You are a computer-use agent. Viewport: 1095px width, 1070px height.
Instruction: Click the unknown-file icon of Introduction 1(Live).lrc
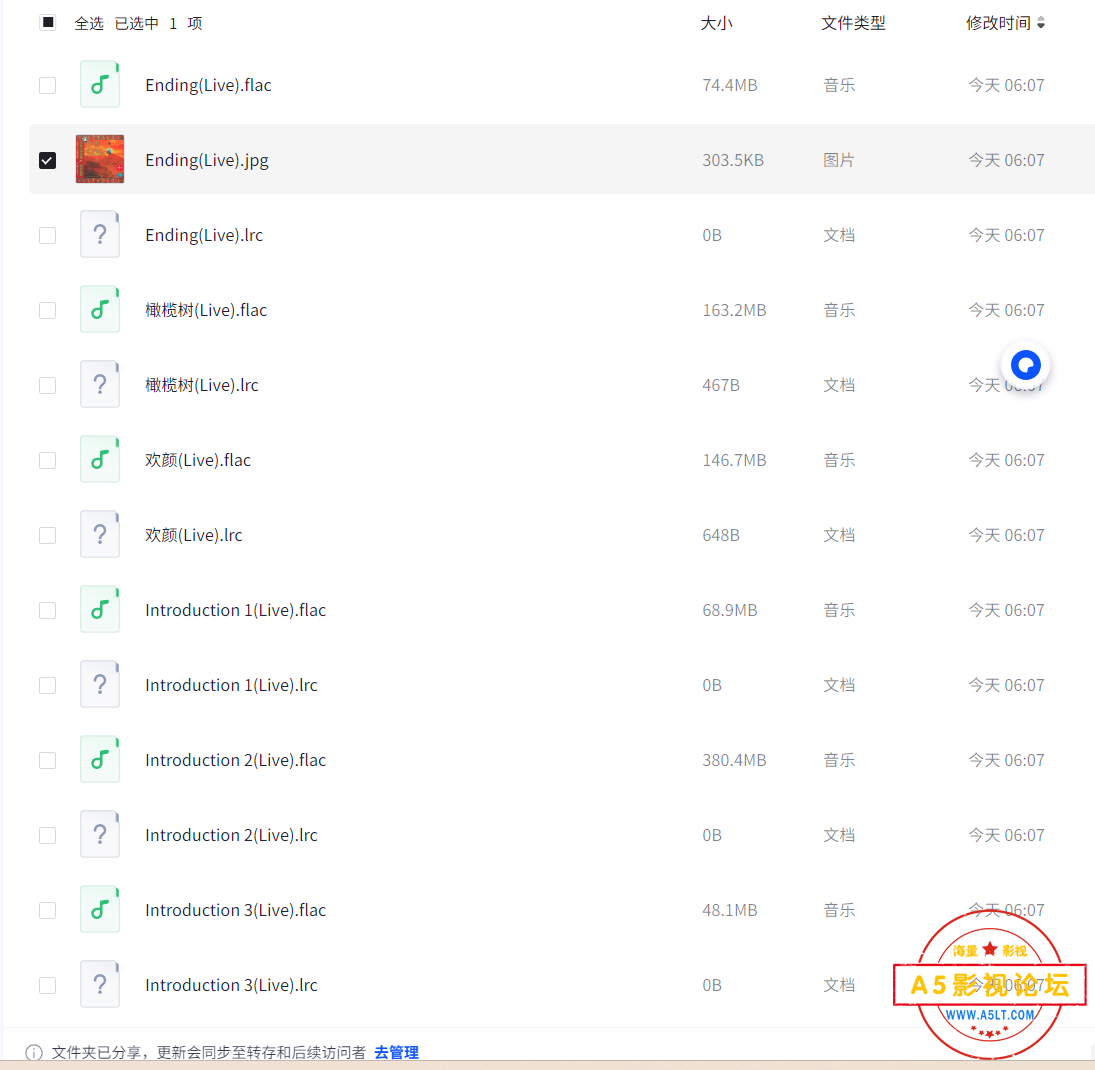100,684
